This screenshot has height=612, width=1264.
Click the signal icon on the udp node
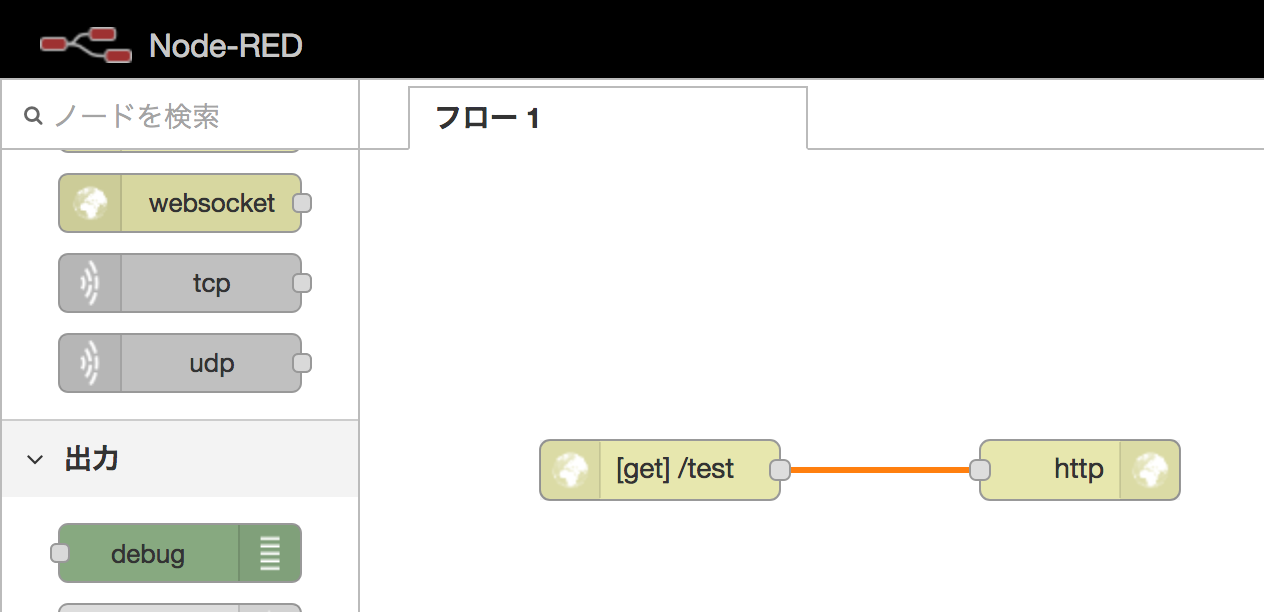pyautogui.click(x=91, y=363)
